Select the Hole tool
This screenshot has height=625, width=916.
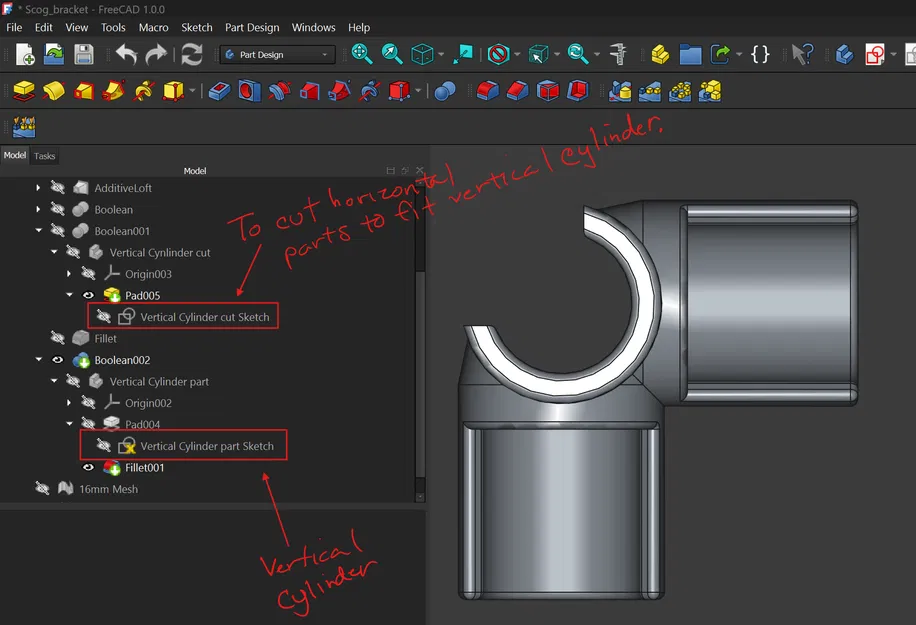(x=249, y=91)
